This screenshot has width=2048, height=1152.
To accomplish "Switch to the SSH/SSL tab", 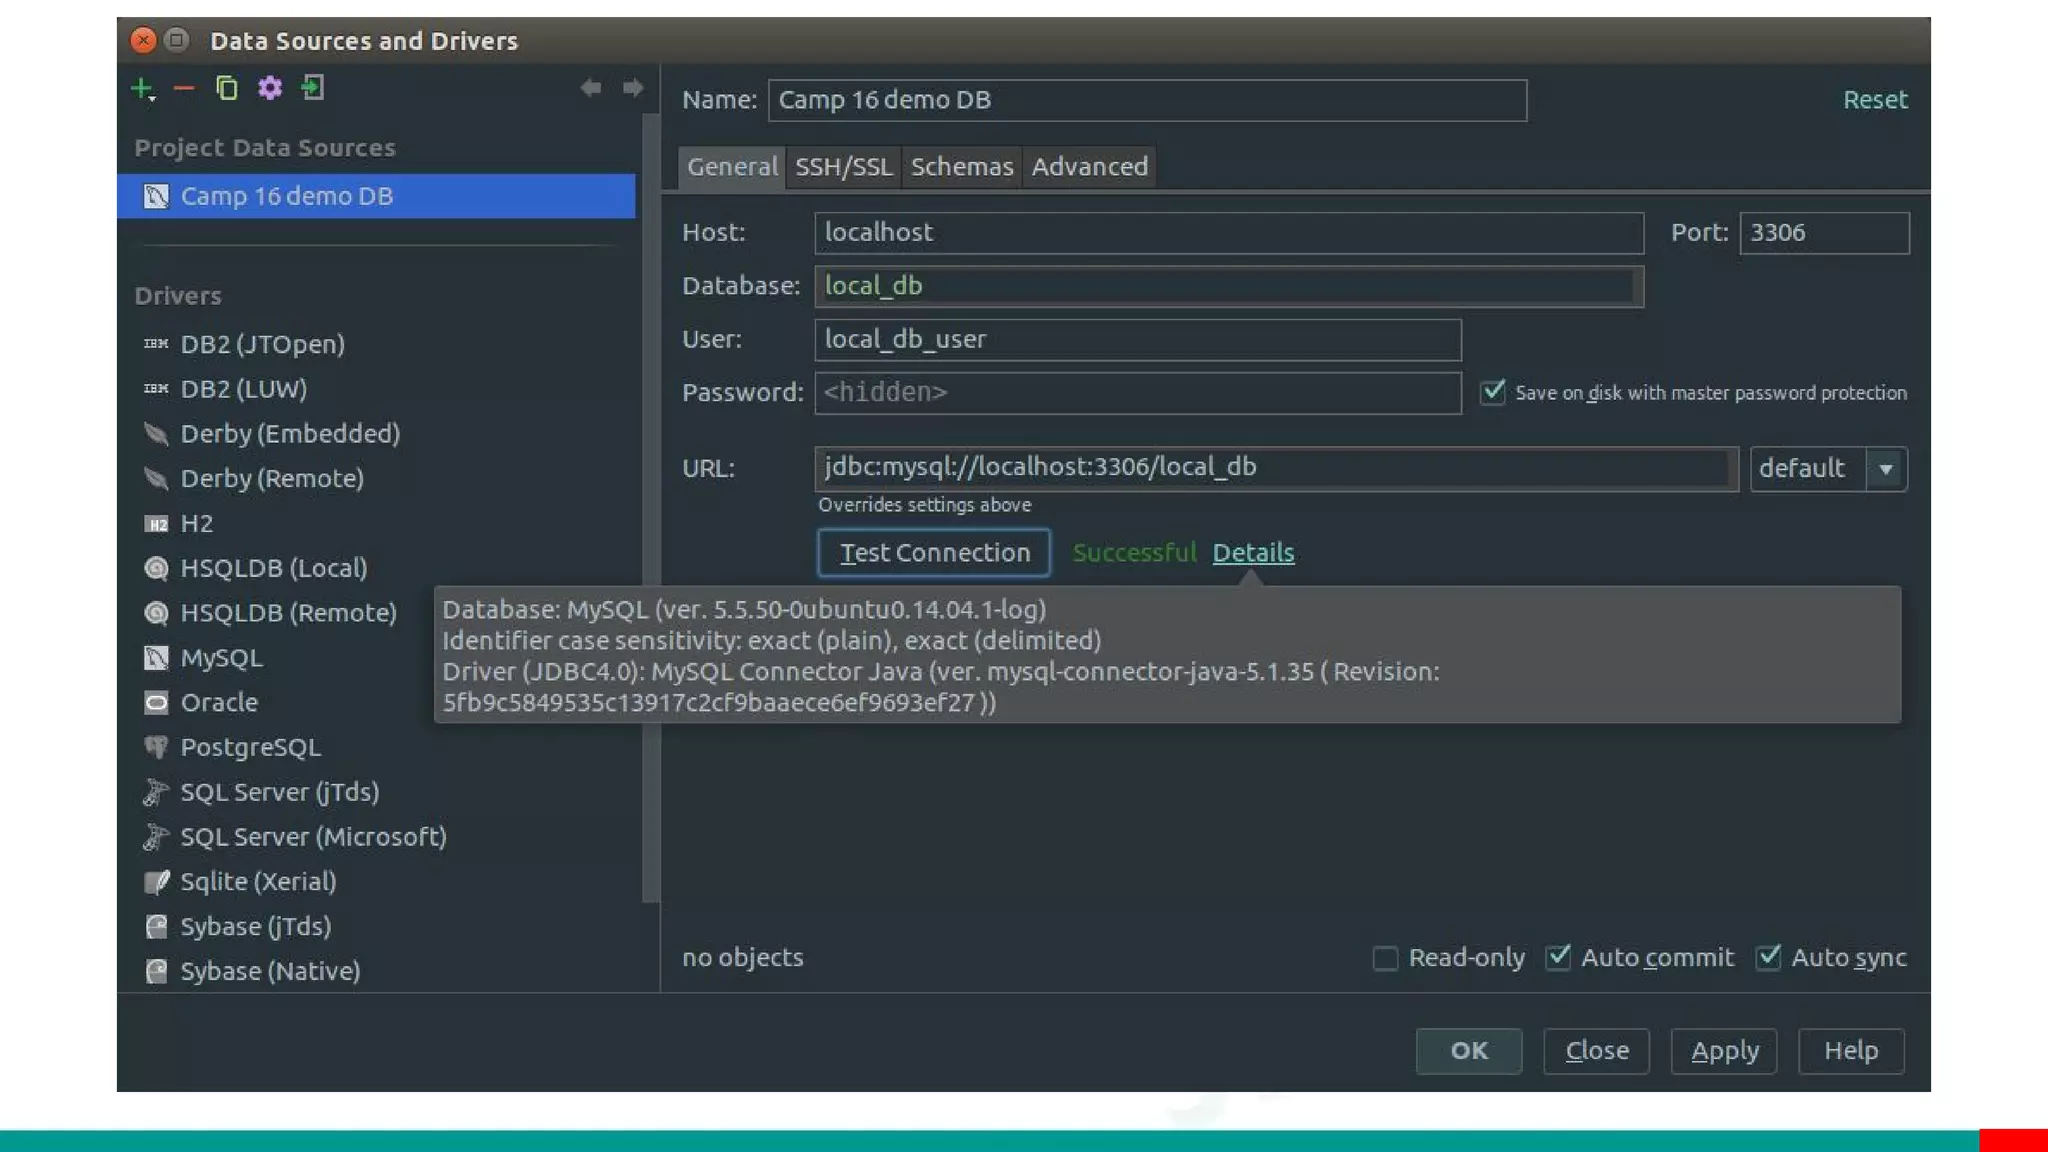I will [x=844, y=166].
